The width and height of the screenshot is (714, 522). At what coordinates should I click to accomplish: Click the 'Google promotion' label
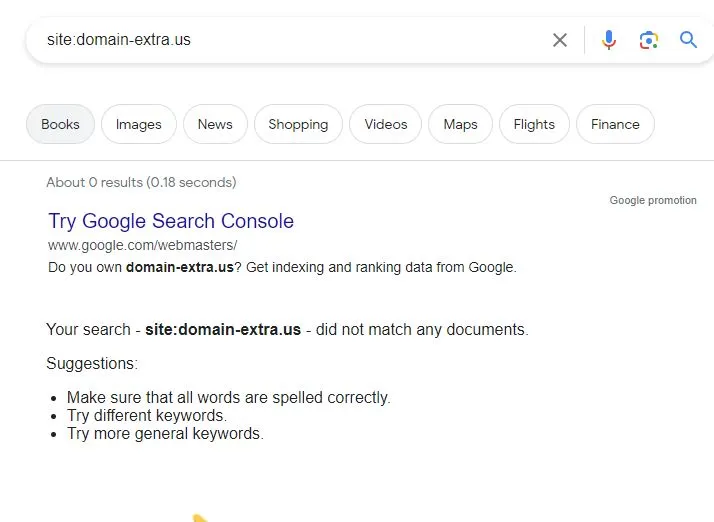click(653, 200)
